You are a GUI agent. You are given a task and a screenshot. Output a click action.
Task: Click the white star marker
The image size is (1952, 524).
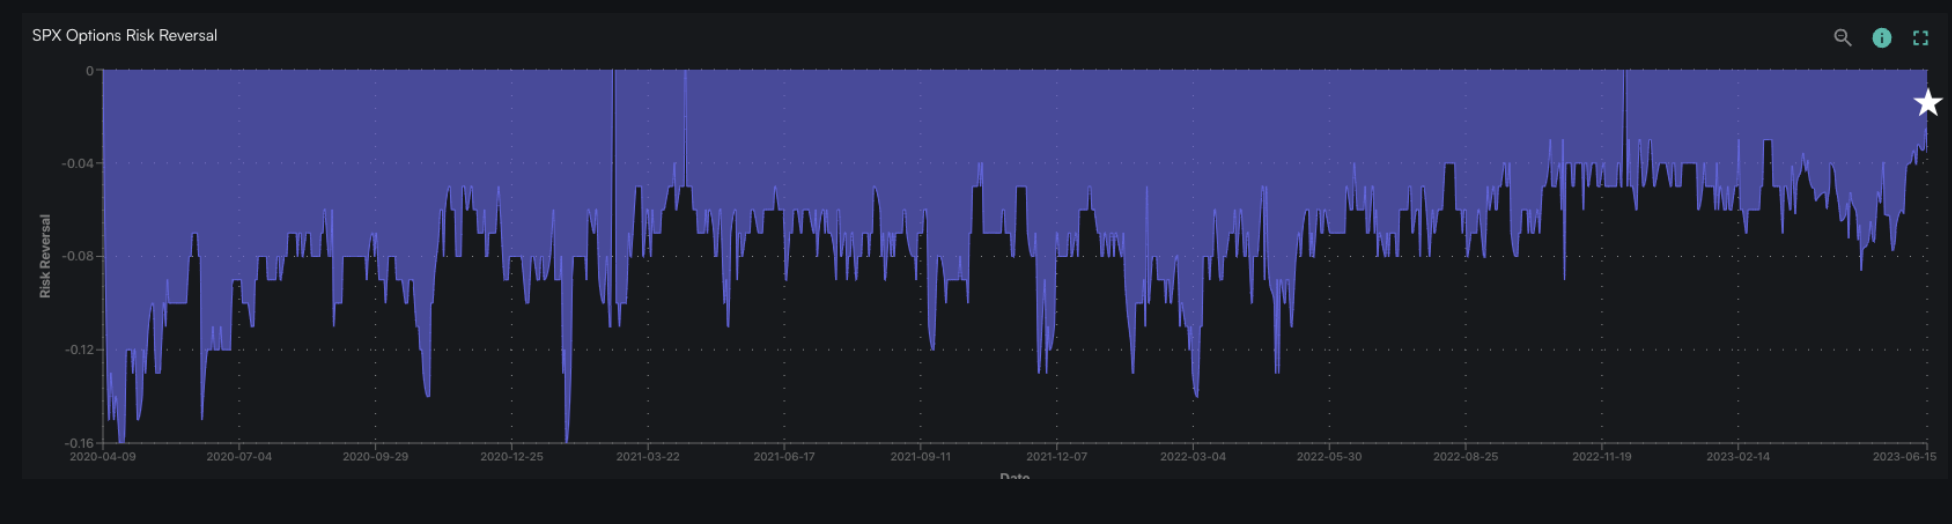click(x=1928, y=103)
